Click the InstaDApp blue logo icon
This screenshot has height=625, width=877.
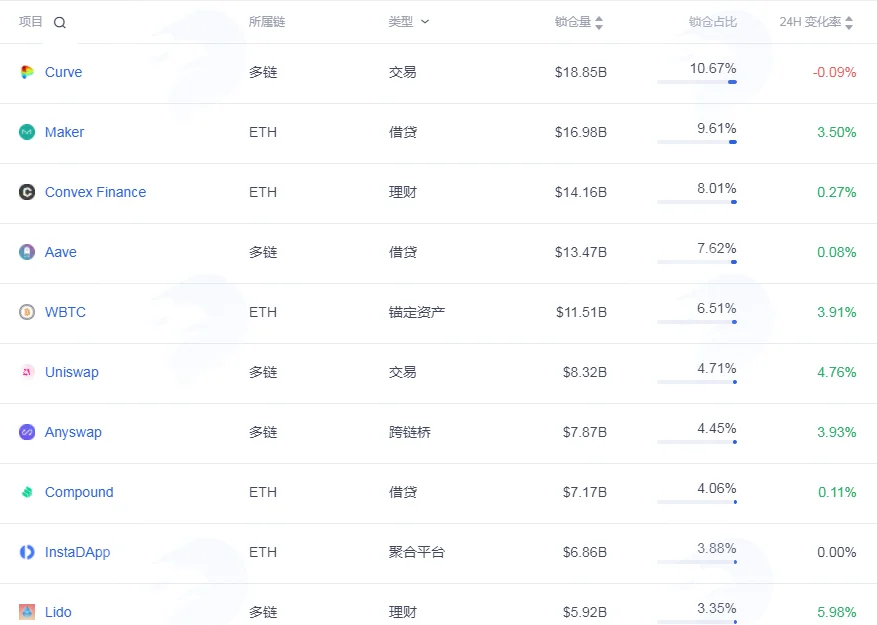(27, 552)
